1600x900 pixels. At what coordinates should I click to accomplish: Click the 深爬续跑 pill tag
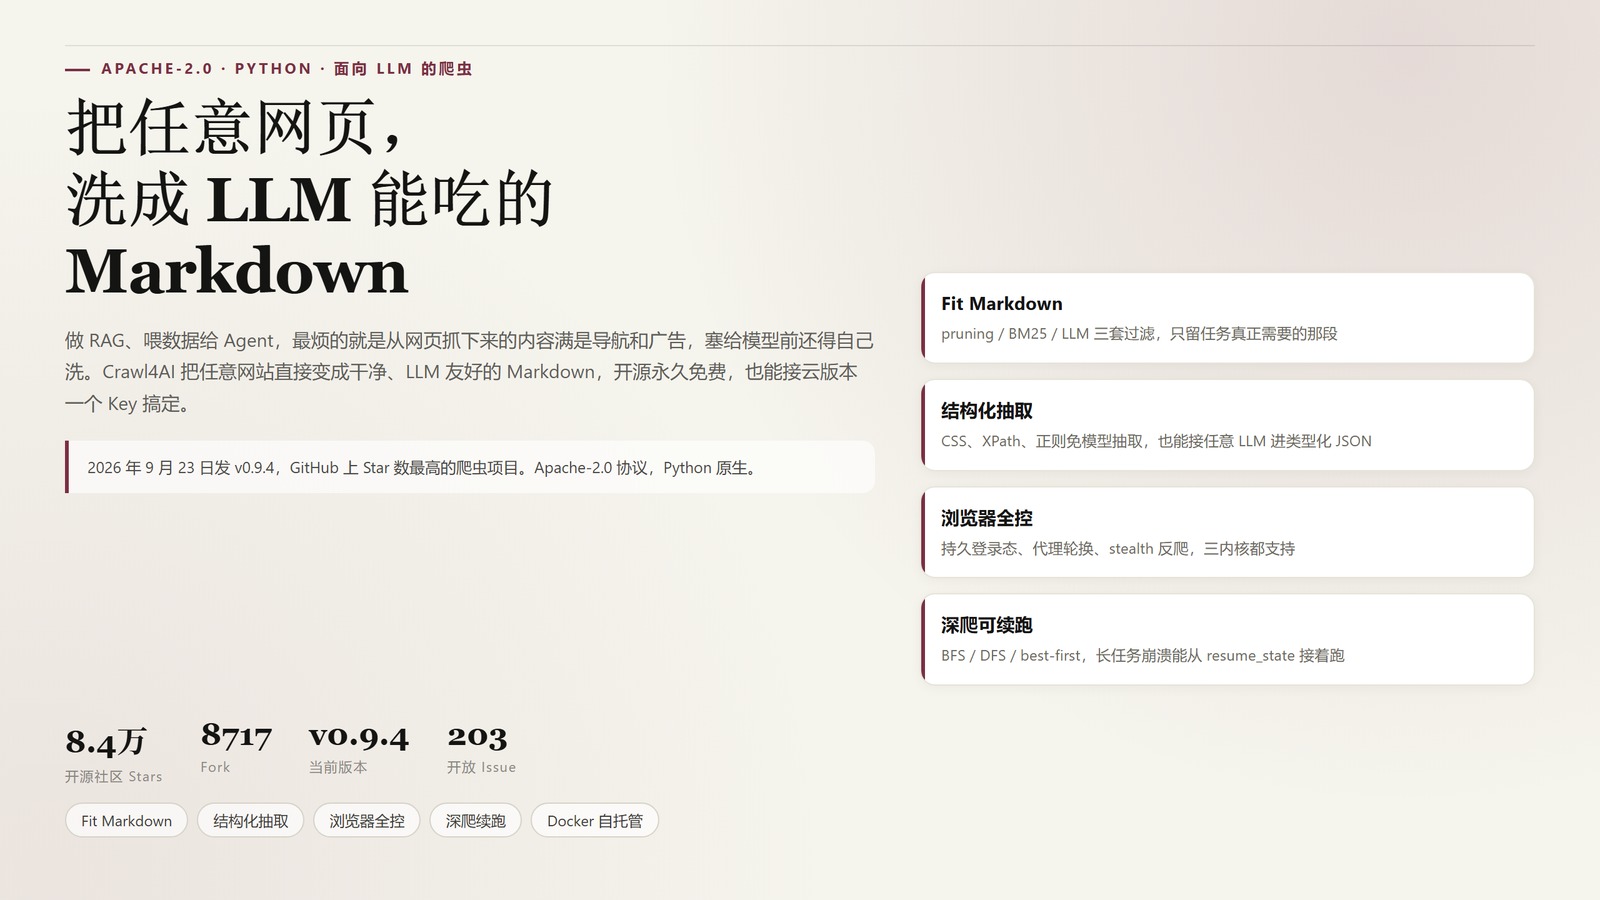click(476, 821)
